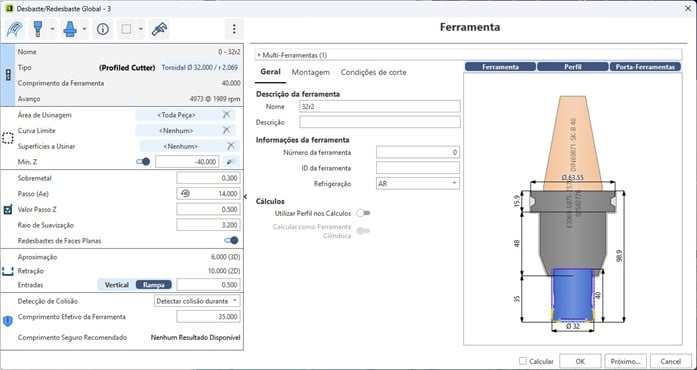The image size is (697, 370).
Task: Select the dotted boundary section icon
Action: 8,138
